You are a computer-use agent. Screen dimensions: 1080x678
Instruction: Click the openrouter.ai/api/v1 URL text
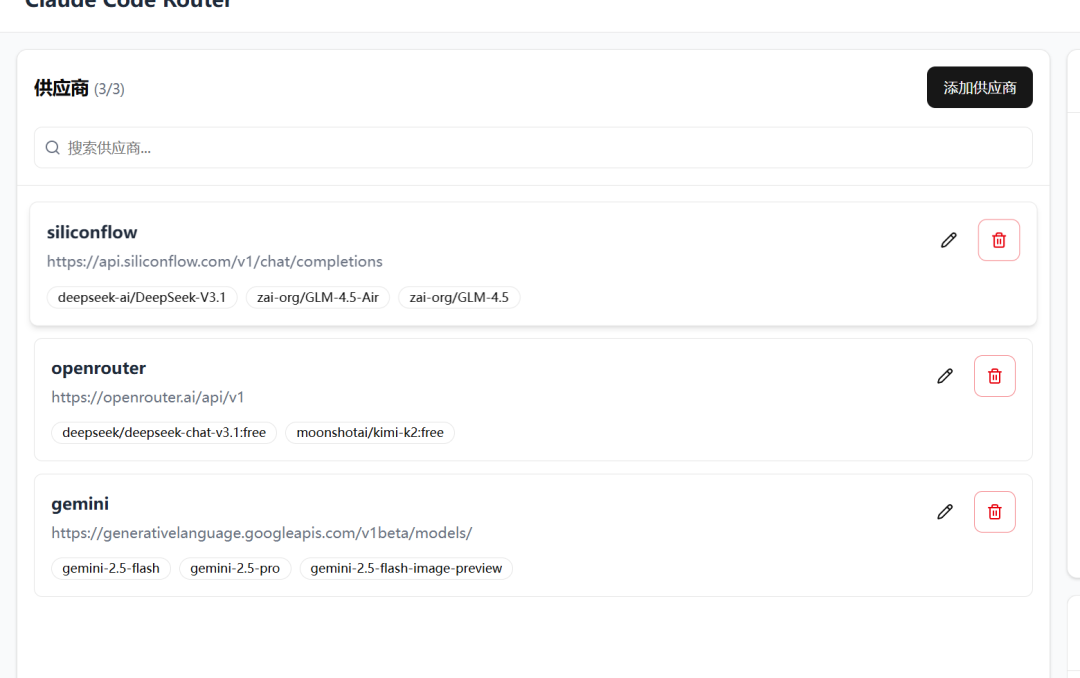click(147, 397)
